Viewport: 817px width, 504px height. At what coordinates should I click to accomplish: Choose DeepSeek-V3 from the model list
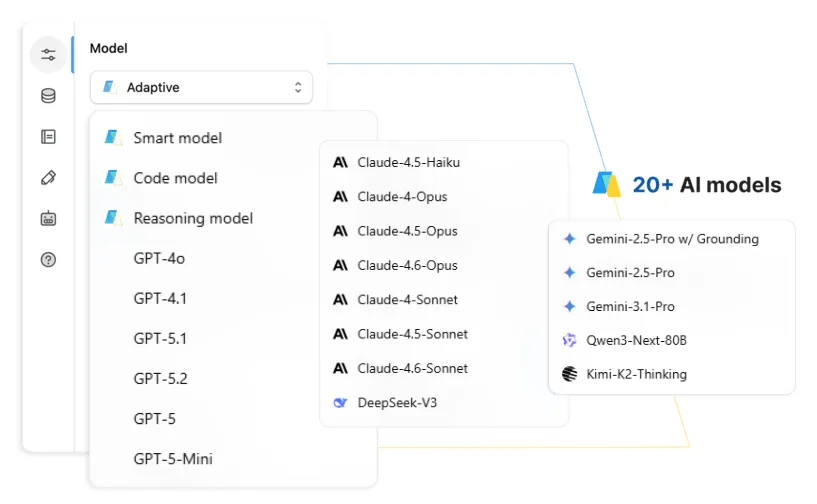(397, 403)
